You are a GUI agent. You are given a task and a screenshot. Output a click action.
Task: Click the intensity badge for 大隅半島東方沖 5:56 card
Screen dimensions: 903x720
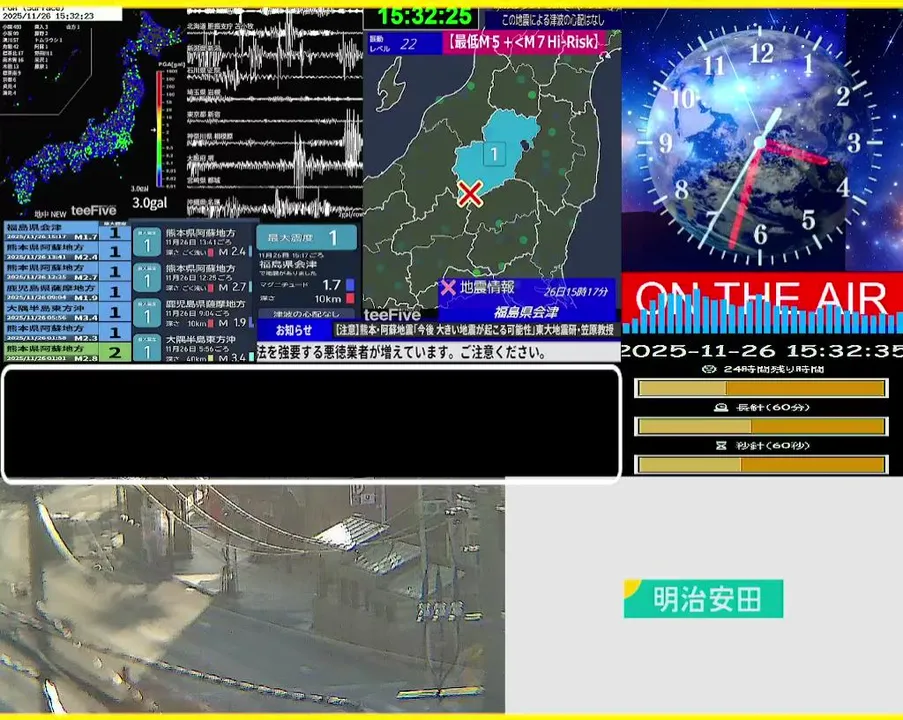tap(147, 347)
